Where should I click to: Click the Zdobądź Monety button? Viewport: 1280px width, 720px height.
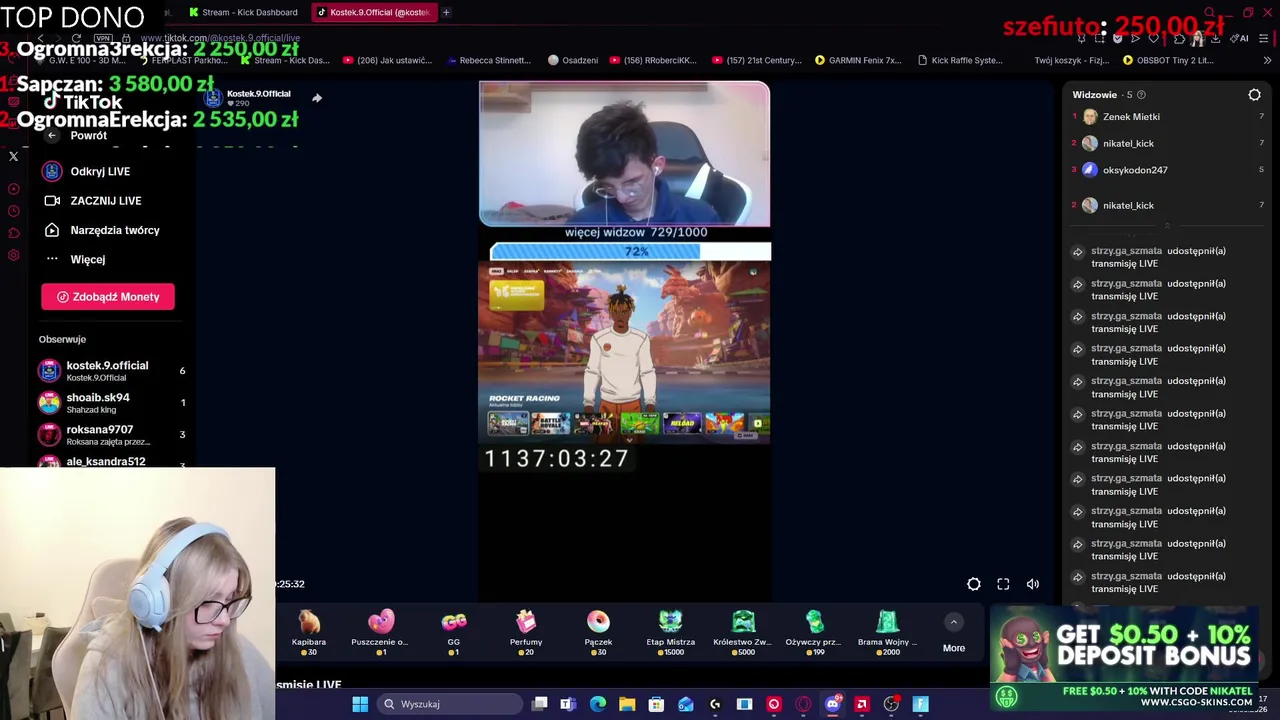(x=108, y=297)
